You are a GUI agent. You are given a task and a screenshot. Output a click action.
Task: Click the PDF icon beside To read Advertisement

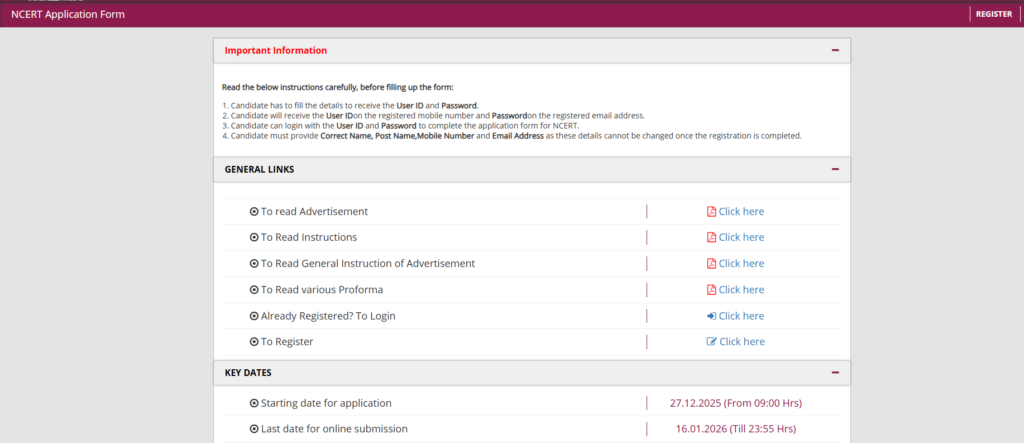pyautogui.click(x=711, y=212)
